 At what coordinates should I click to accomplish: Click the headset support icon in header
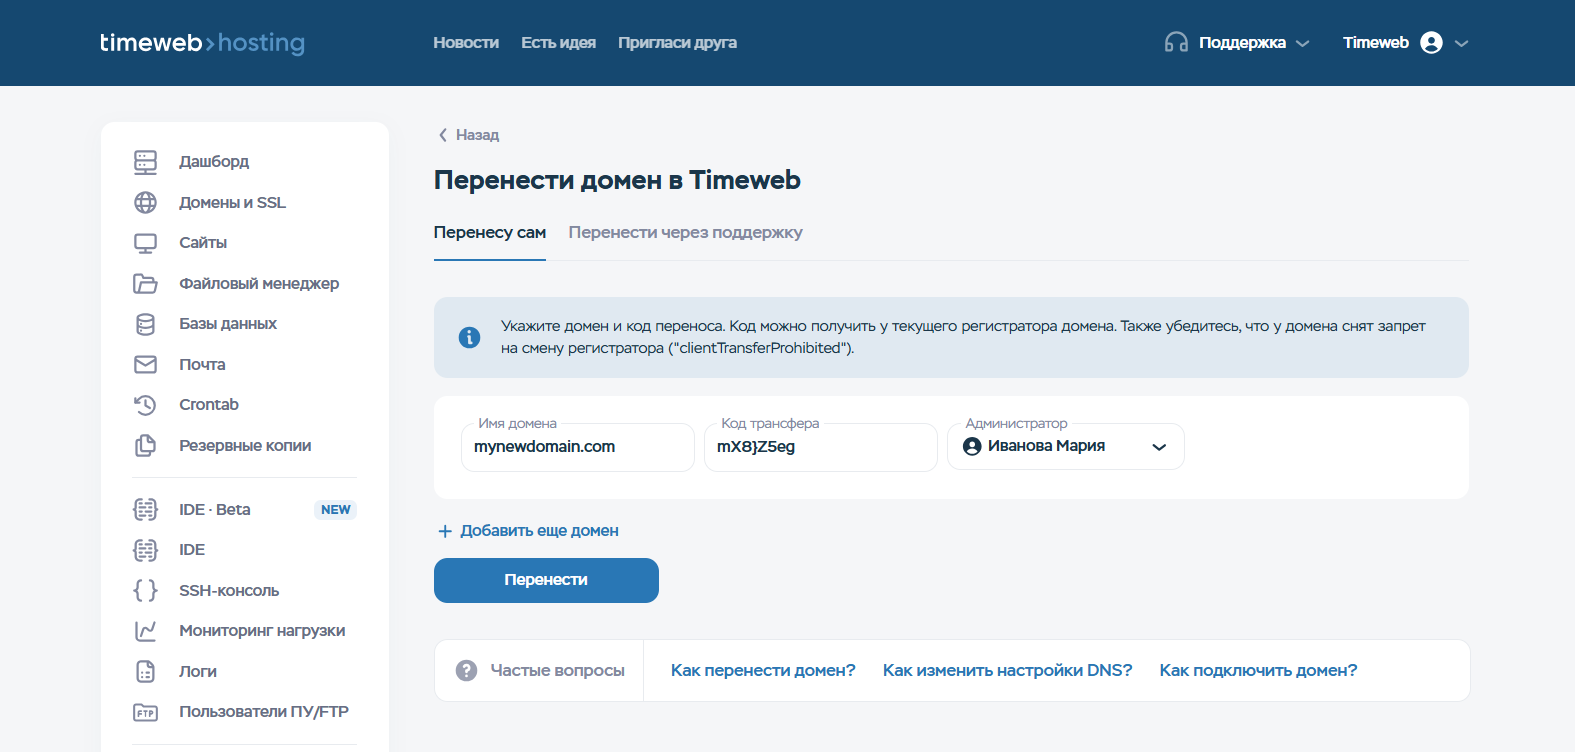point(1176,43)
